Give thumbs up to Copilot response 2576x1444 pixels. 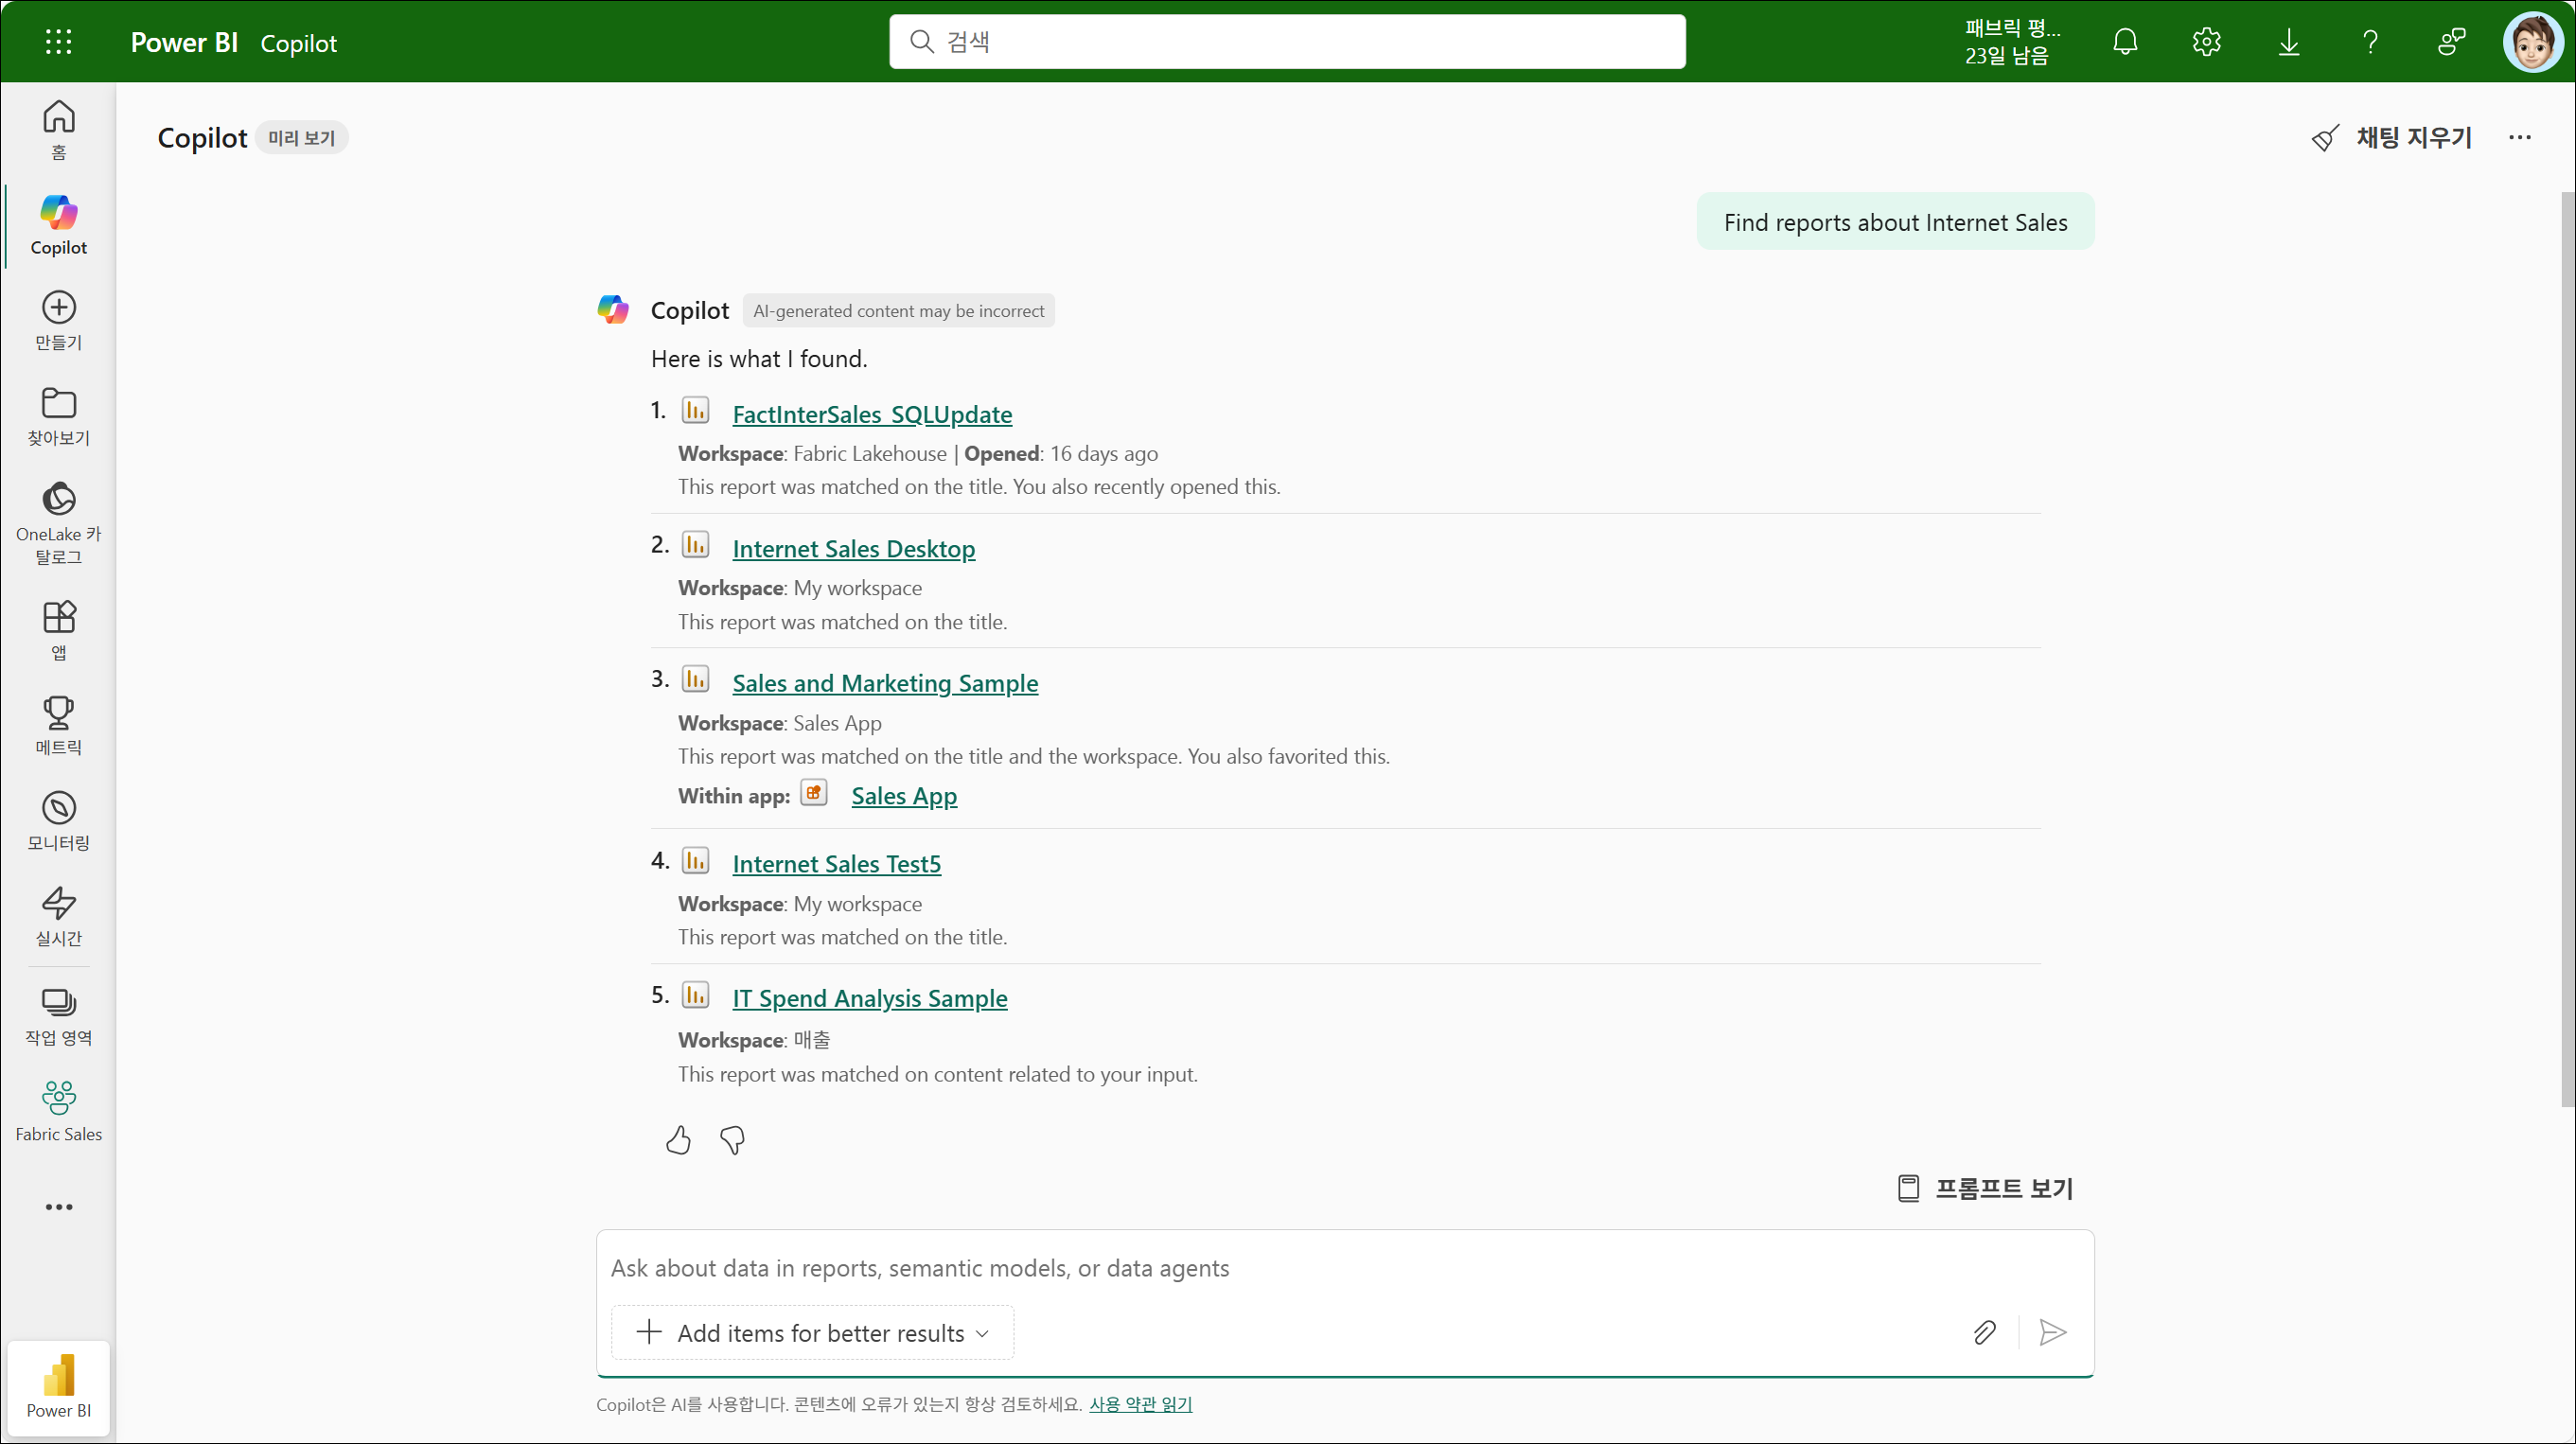[x=678, y=1140]
